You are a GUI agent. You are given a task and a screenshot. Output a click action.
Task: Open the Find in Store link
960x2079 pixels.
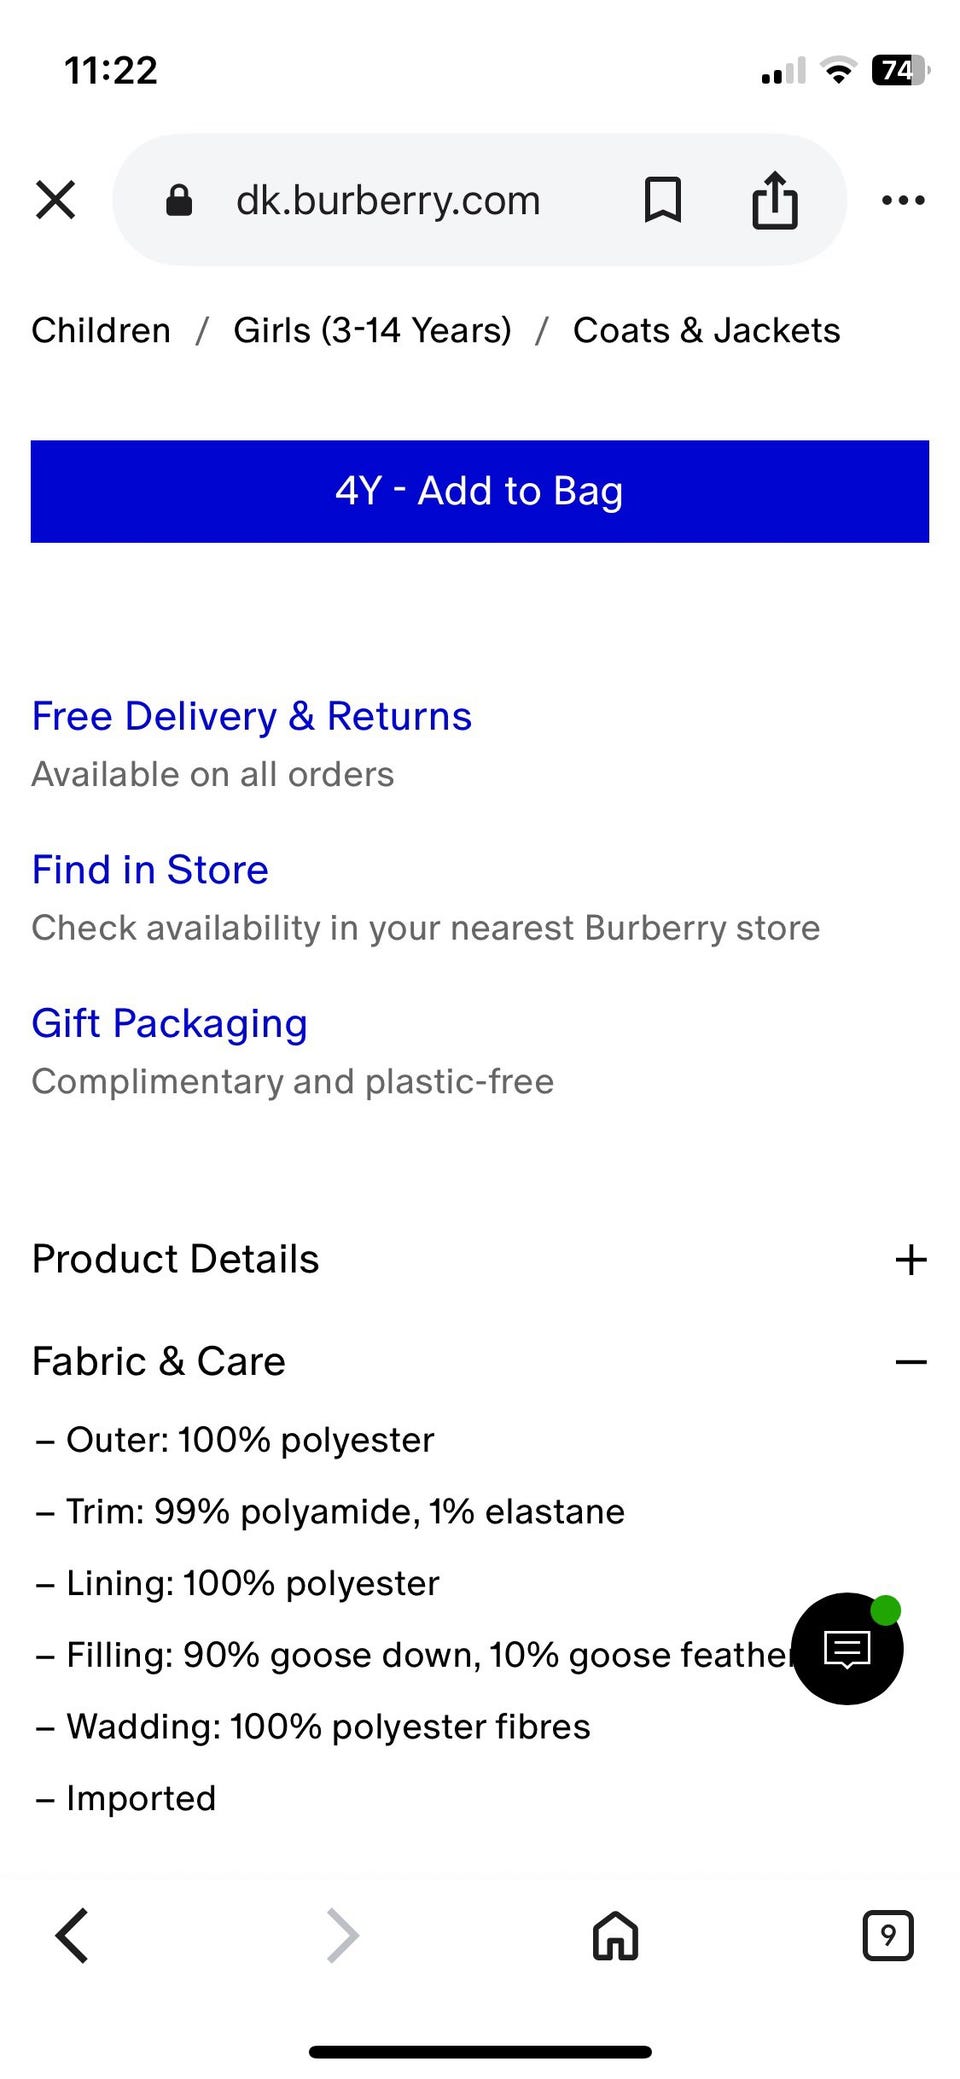tap(150, 870)
